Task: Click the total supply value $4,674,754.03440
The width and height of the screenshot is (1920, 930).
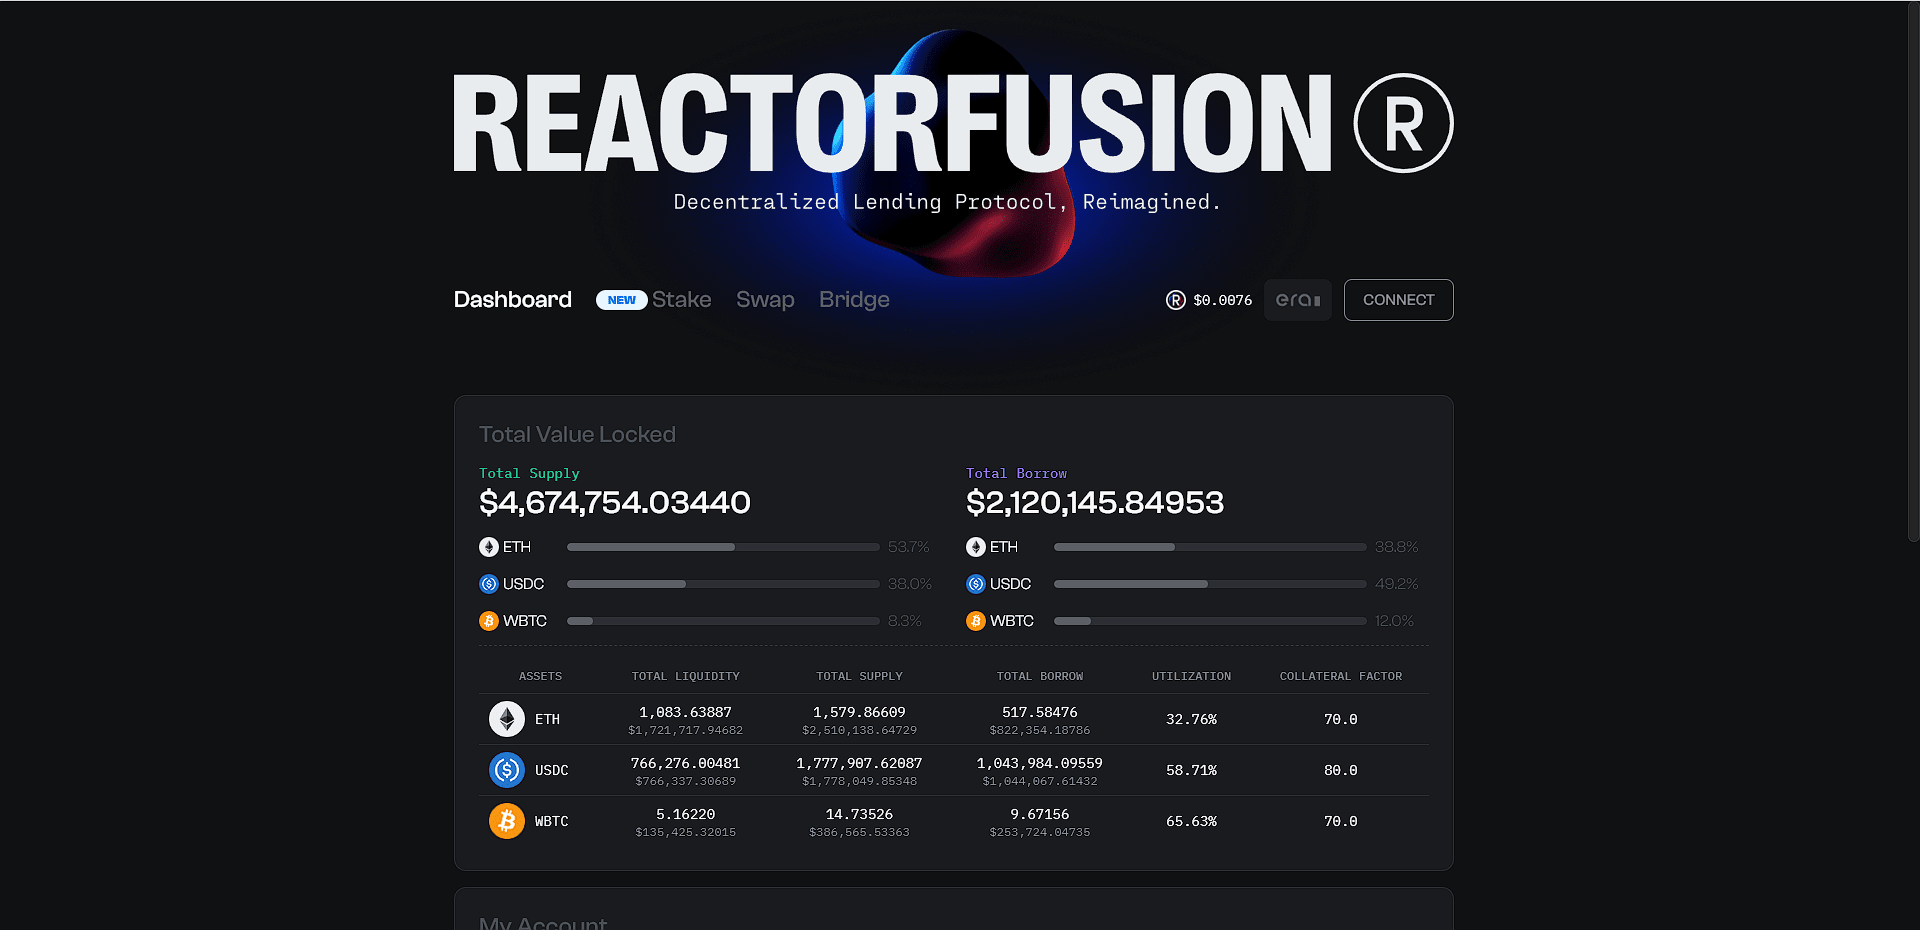Action: coord(615,502)
